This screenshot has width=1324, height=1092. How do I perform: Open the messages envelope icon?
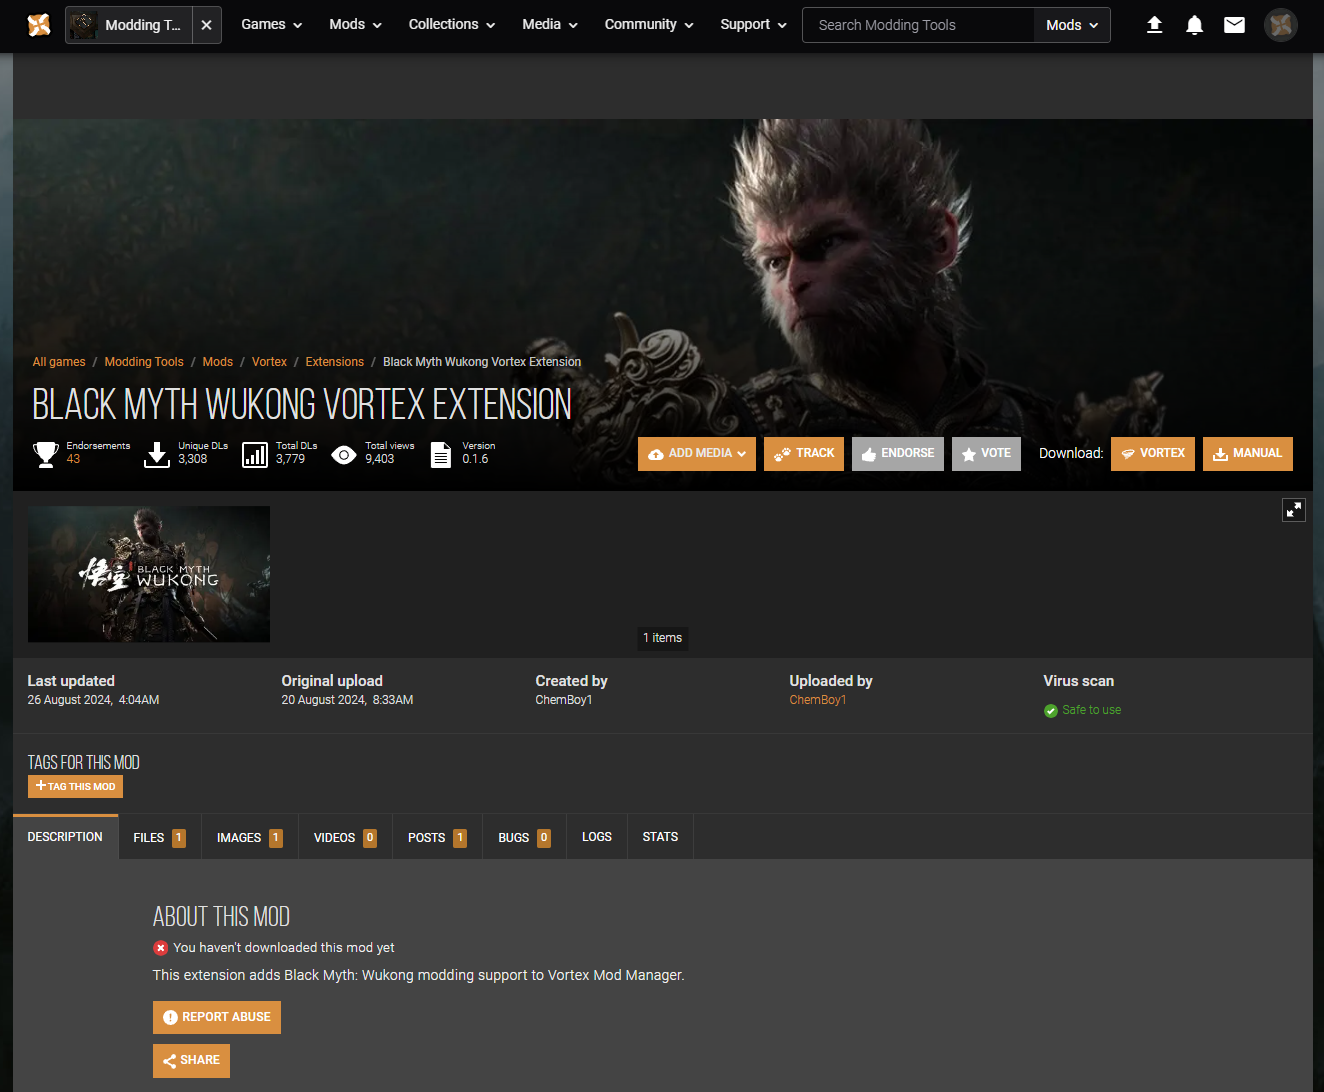(1235, 25)
